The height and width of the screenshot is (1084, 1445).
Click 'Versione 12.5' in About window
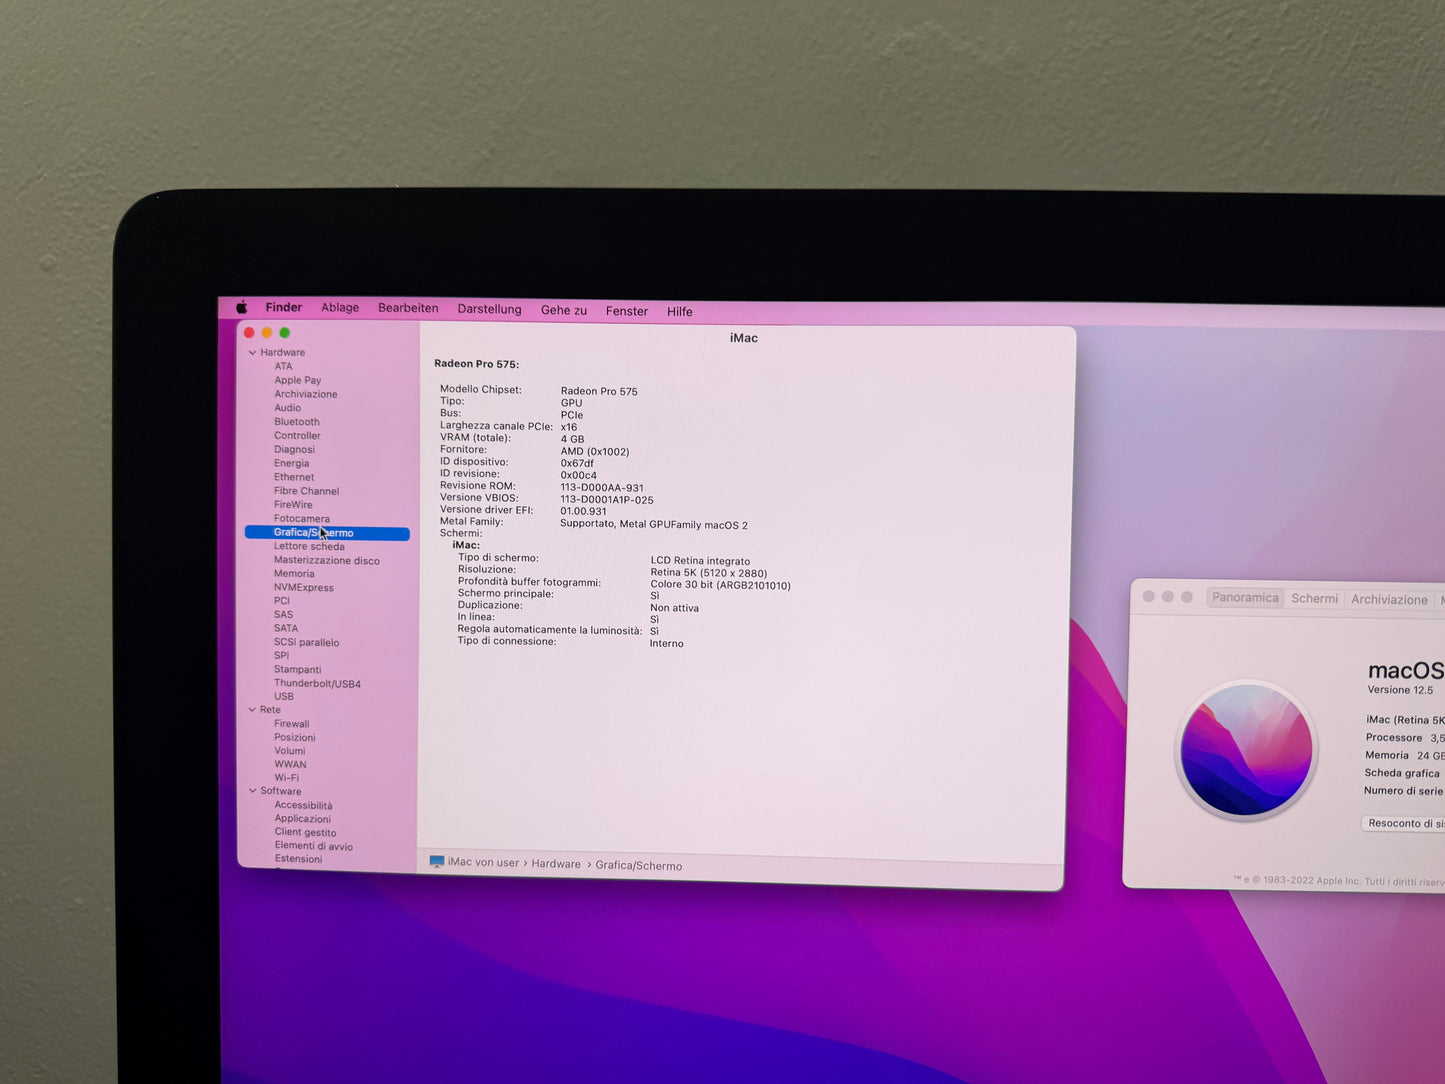[x=1400, y=690]
